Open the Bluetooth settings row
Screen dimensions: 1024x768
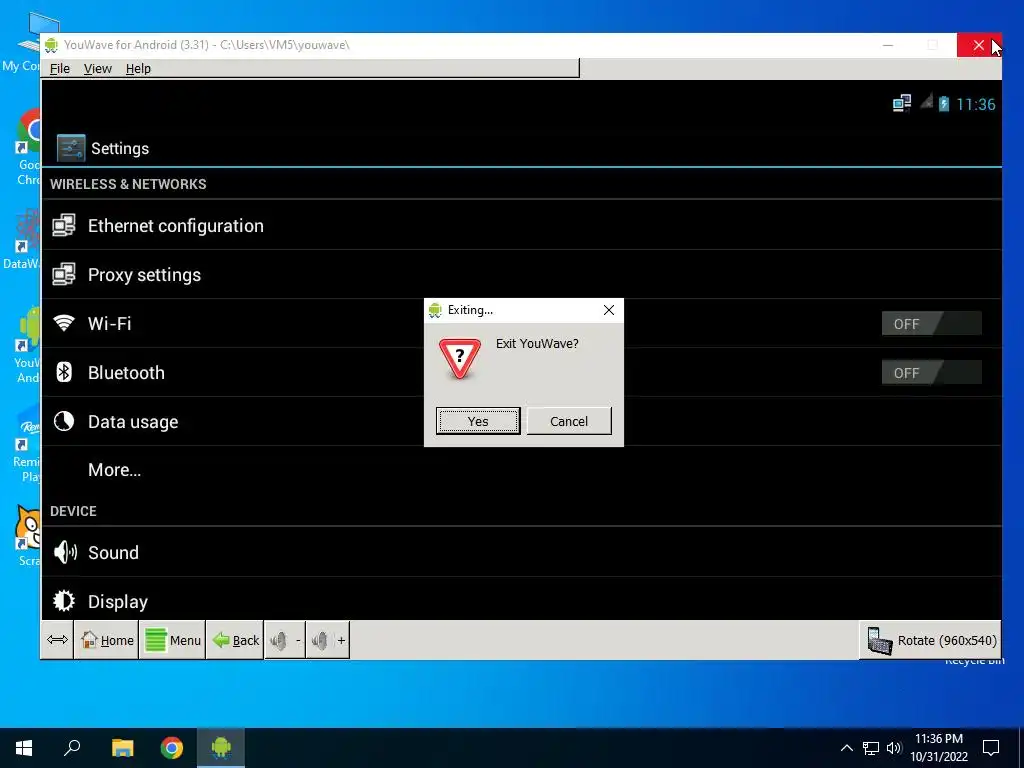(x=521, y=372)
